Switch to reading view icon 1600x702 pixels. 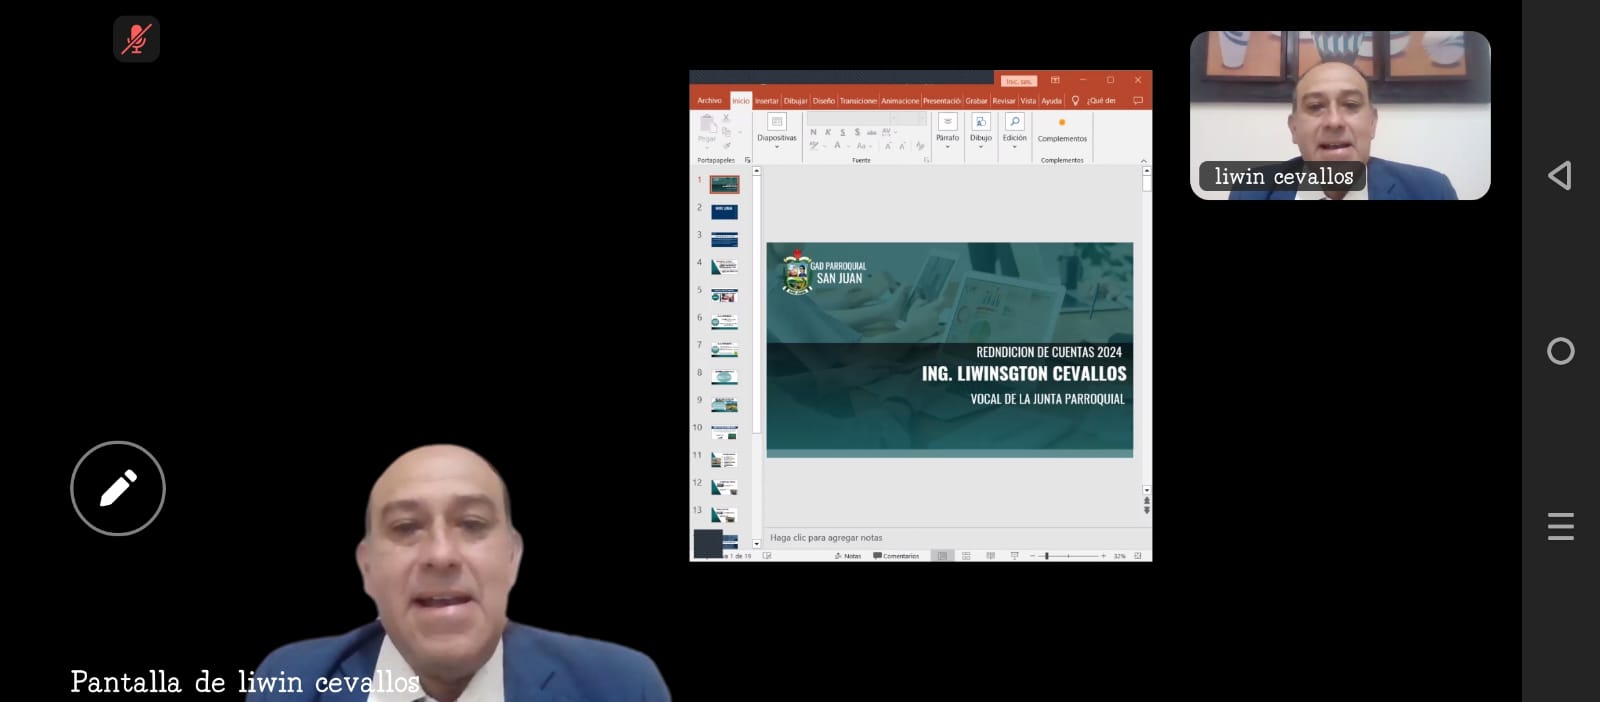point(990,556)
